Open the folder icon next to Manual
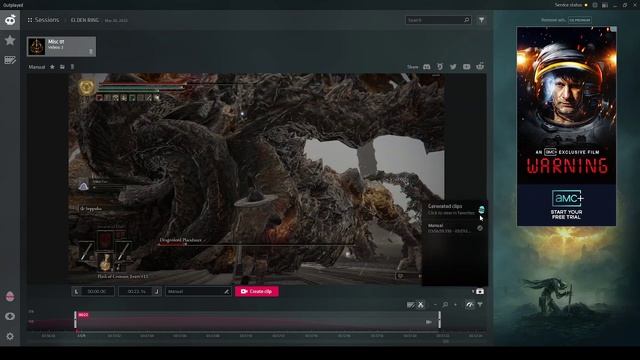Image resolution: width=640 pixels, height=360 pixels. [x=62, y=67]
